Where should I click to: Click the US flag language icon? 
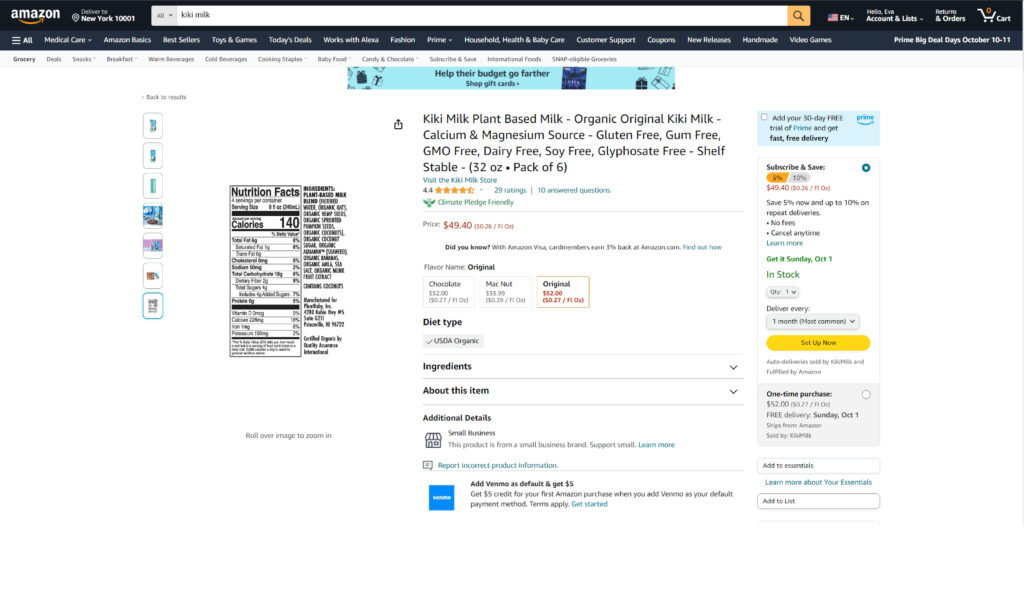coord(833,18)
